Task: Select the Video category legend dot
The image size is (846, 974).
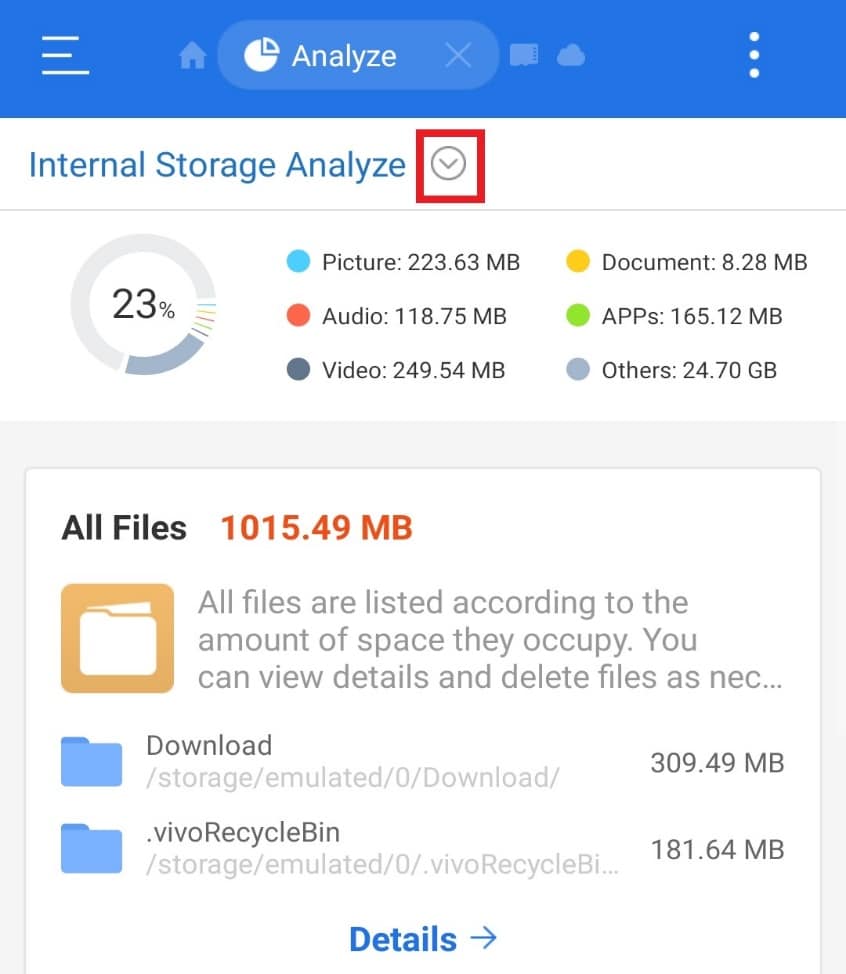Action: coord(299,370)
